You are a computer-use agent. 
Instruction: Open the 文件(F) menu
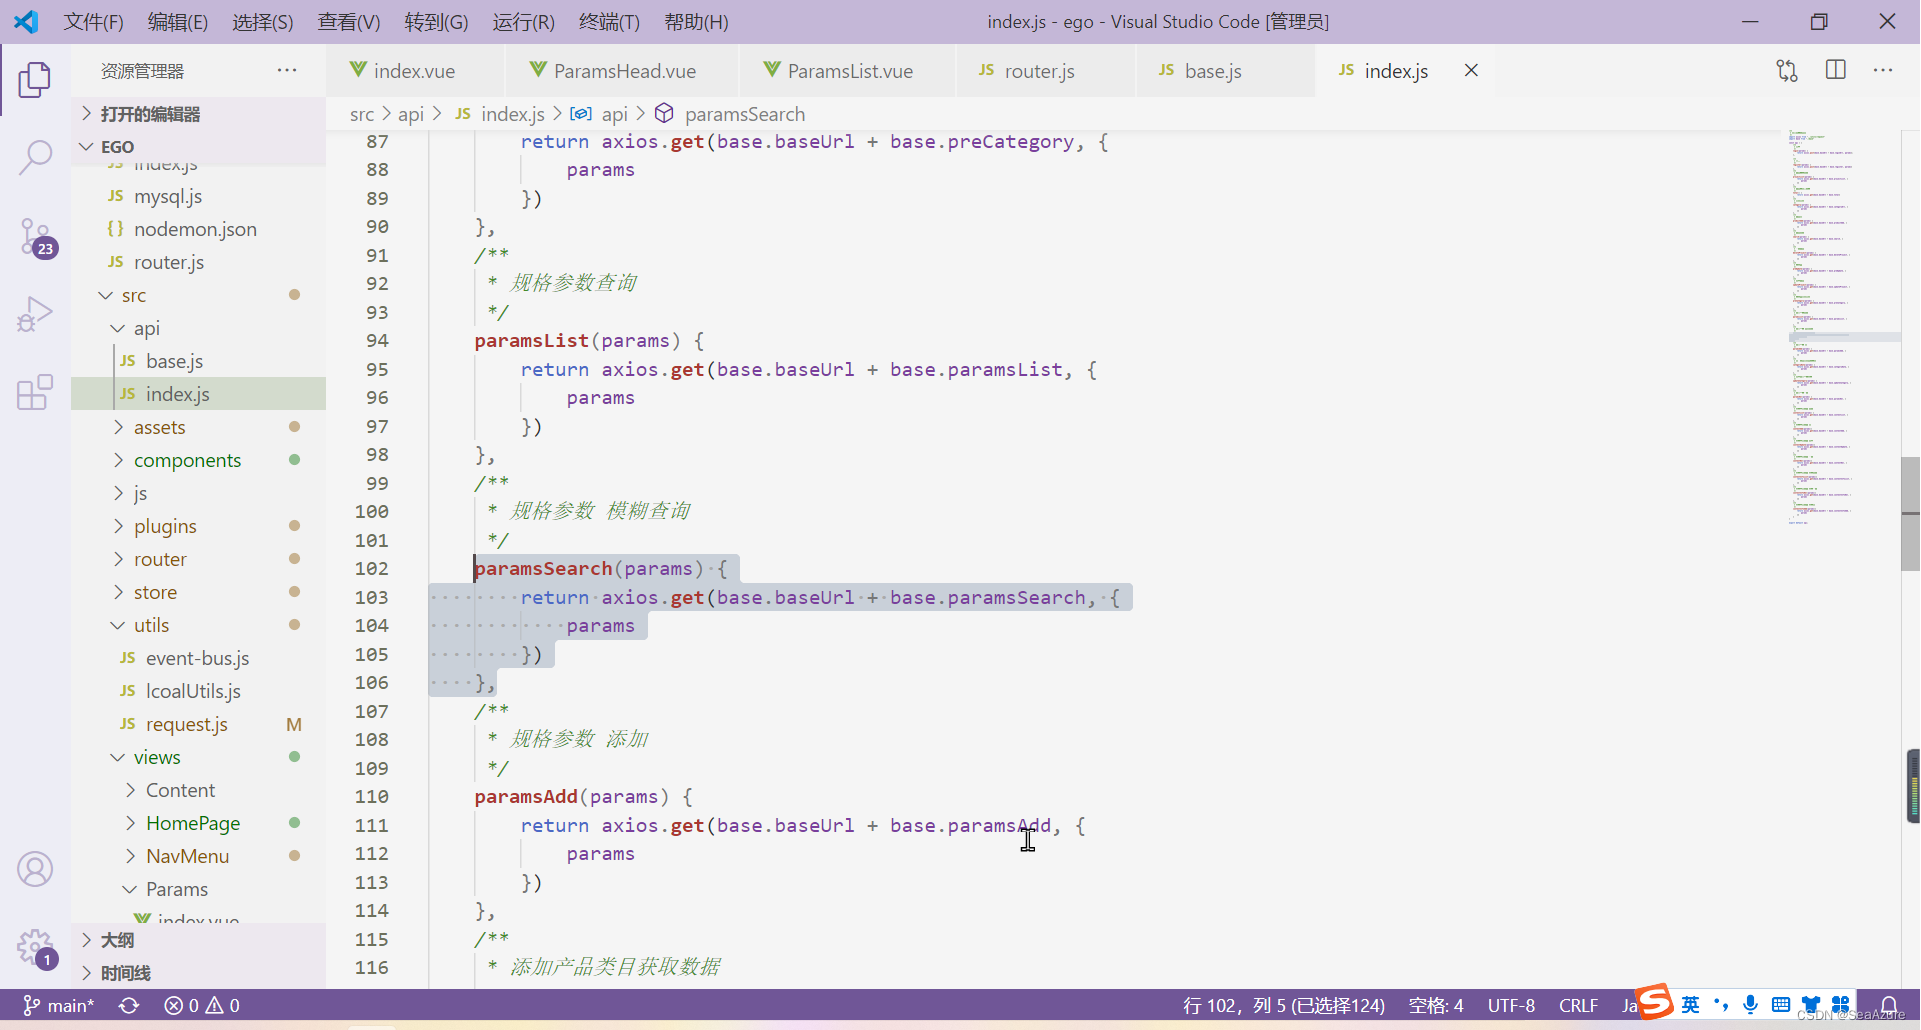pyautogui.click(x=94, y=22)
